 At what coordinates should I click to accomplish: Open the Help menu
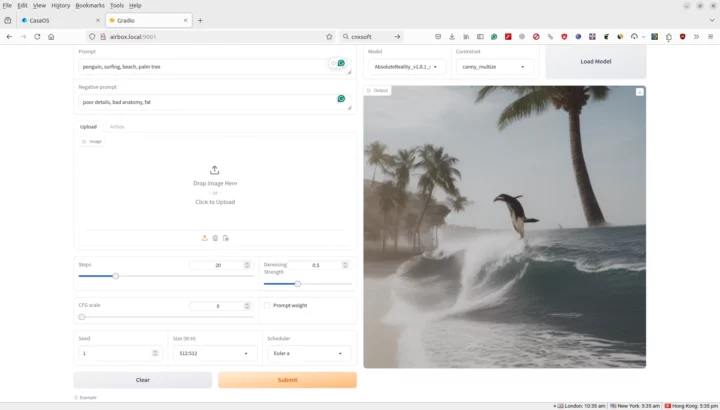tap(135, 6)
